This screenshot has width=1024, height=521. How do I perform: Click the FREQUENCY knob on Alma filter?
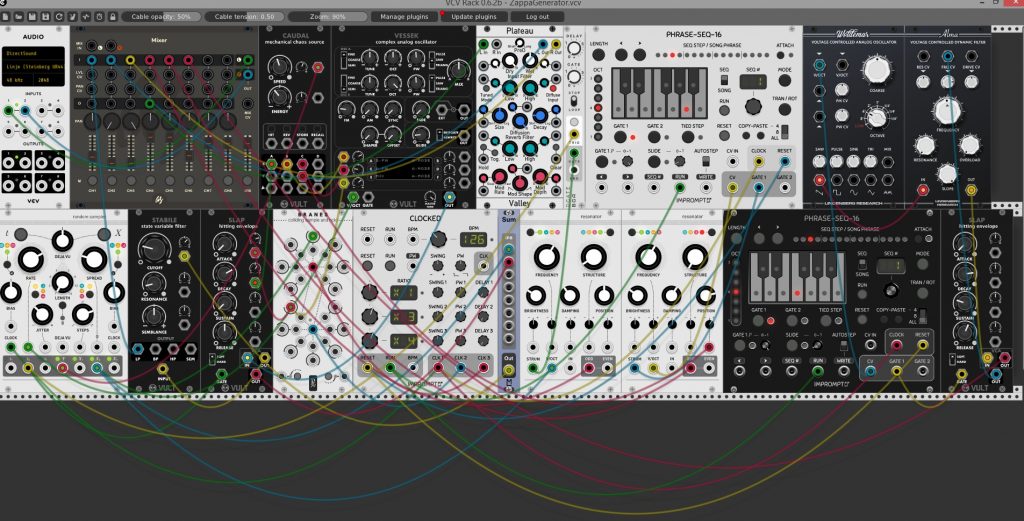tap(946, 110)
